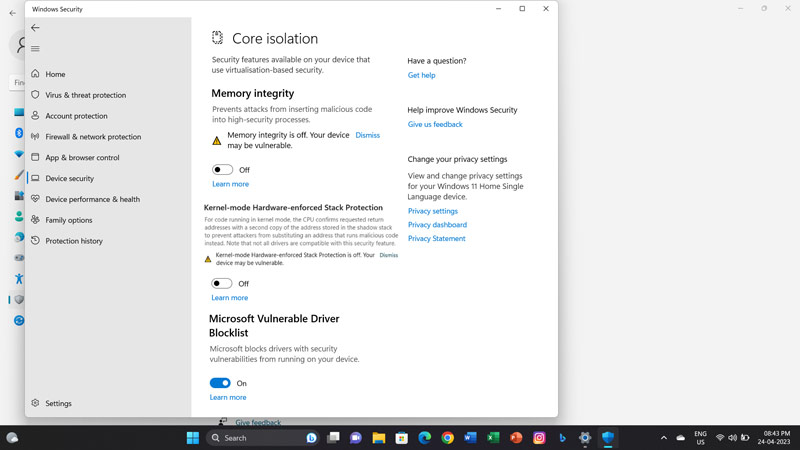
Task: Open App & browser control
Action: tap(82, 158)
